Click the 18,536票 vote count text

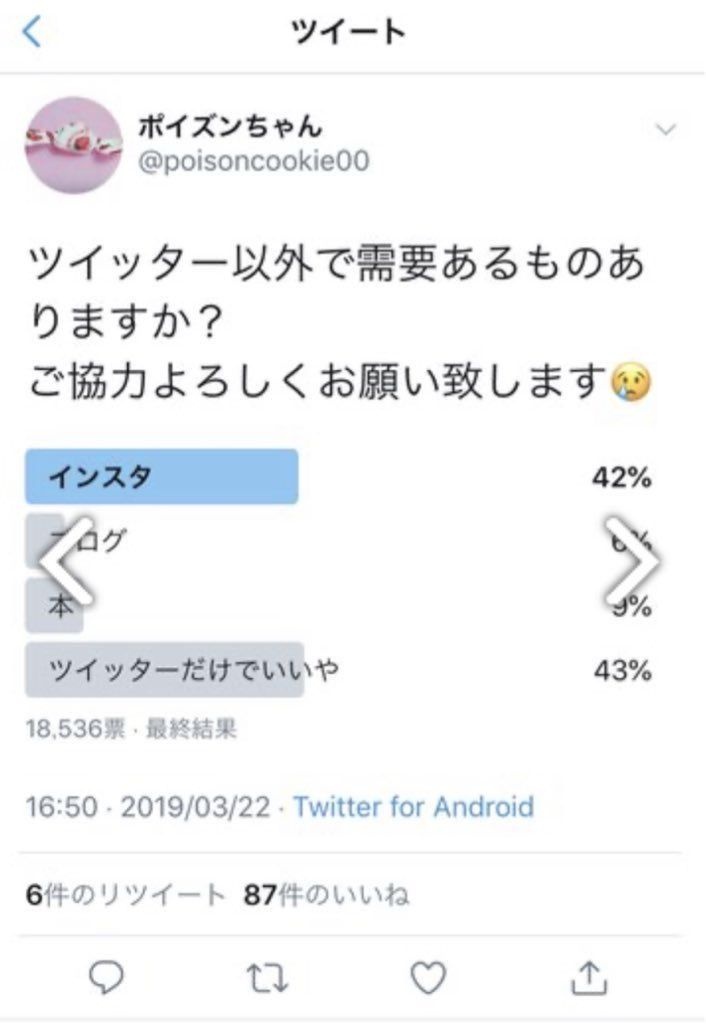click(75, 729)
